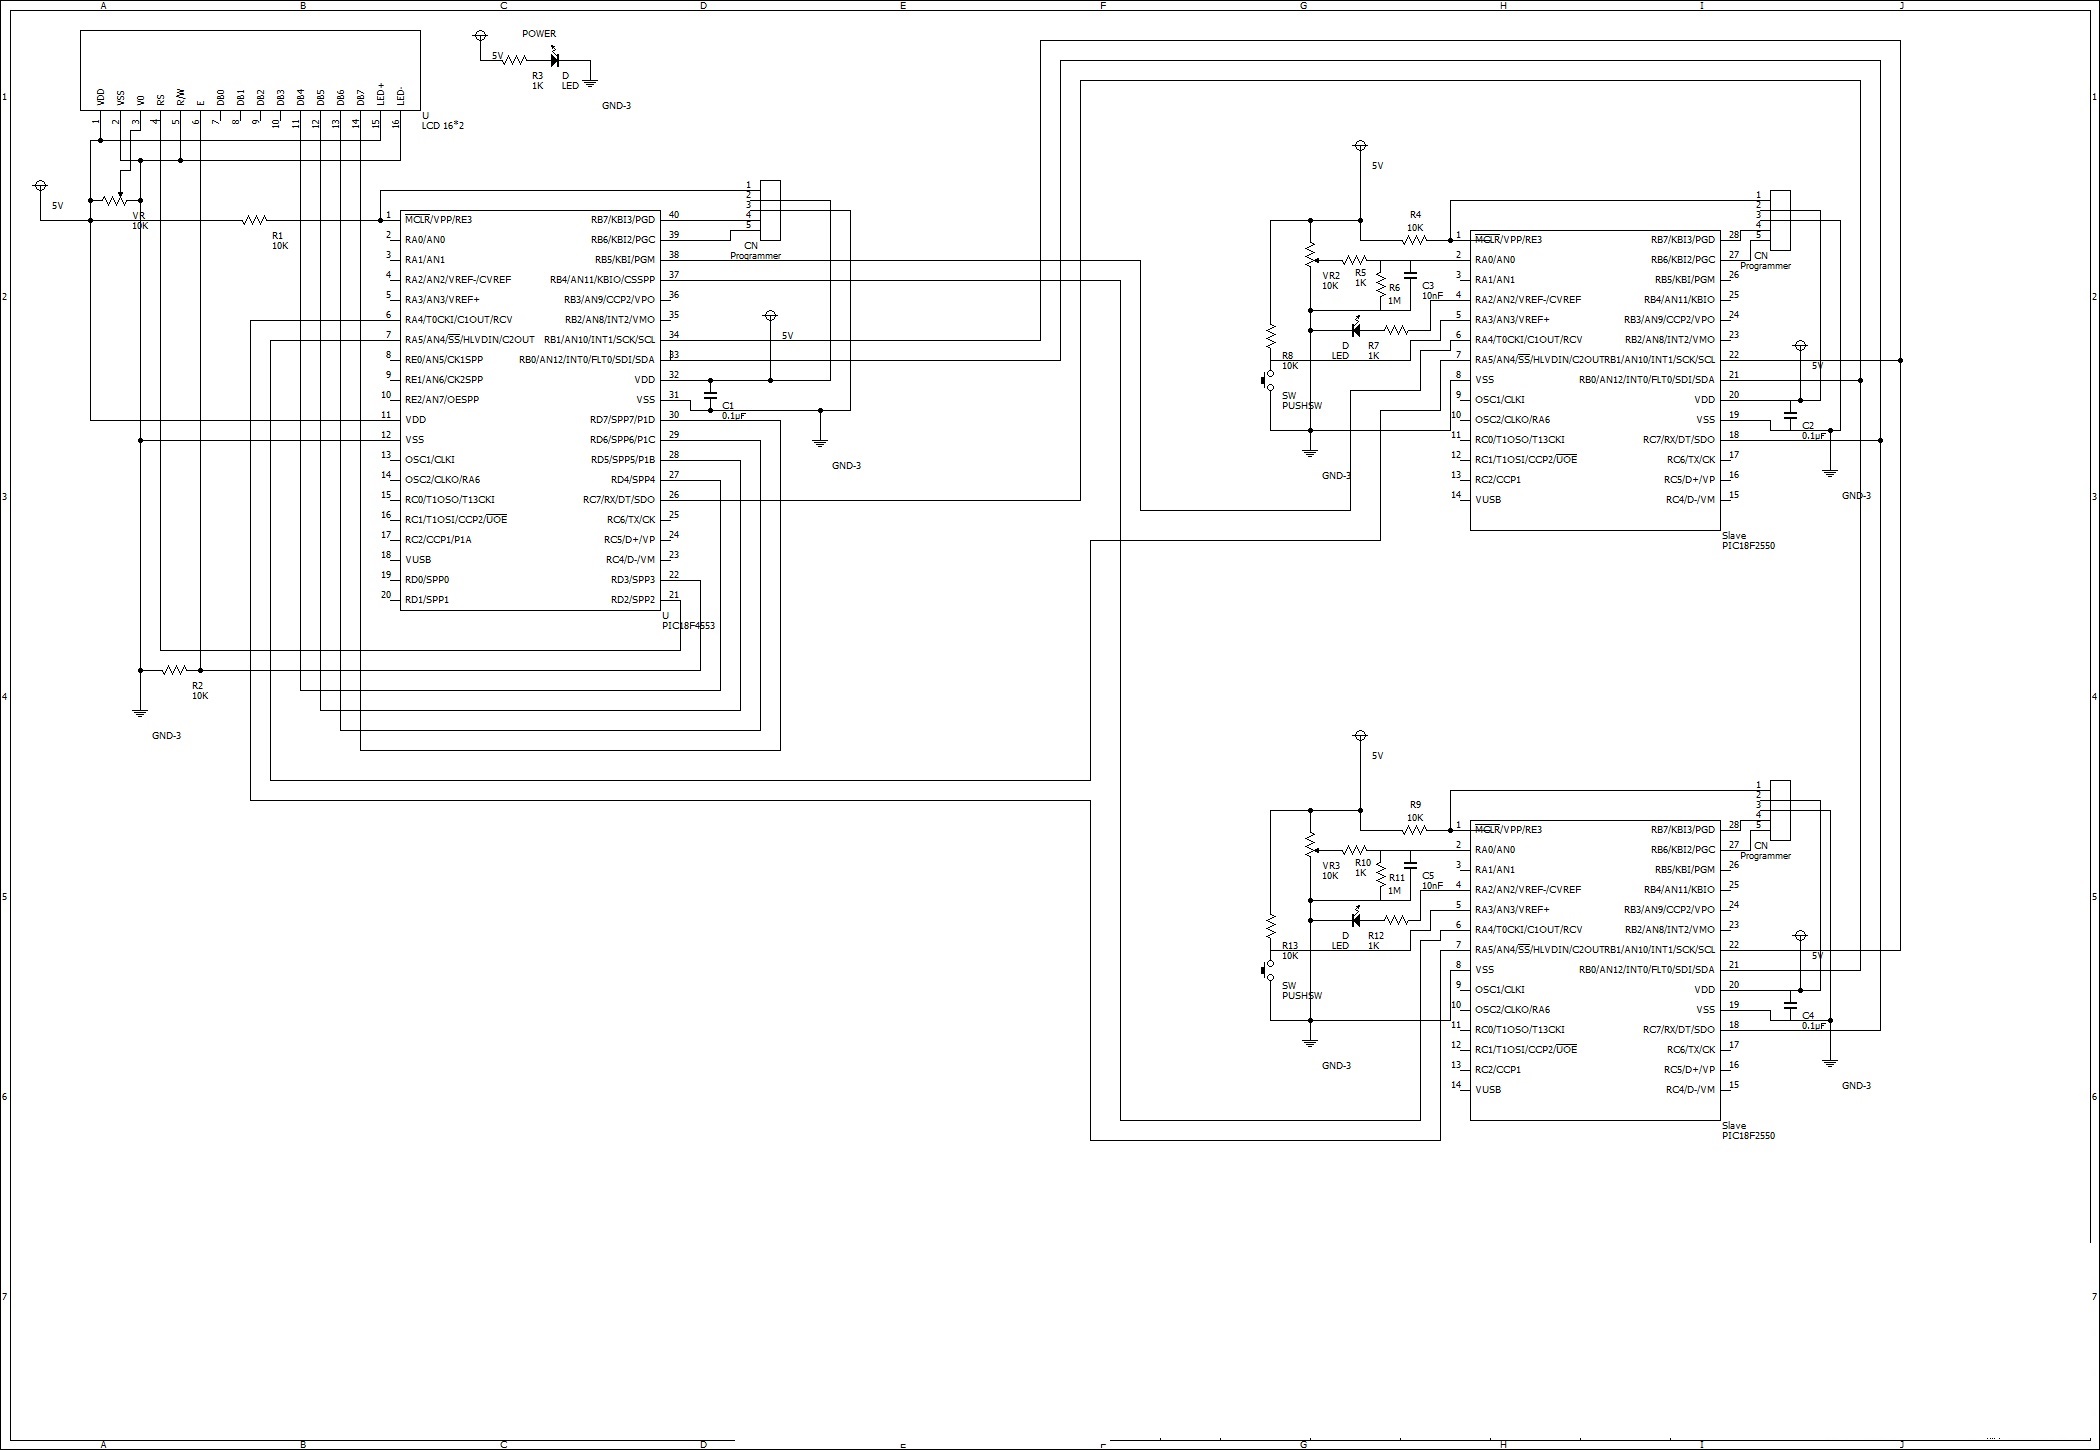Select the POWER LED diode symbol
2100x1450 pixels.
click(556, 60)
